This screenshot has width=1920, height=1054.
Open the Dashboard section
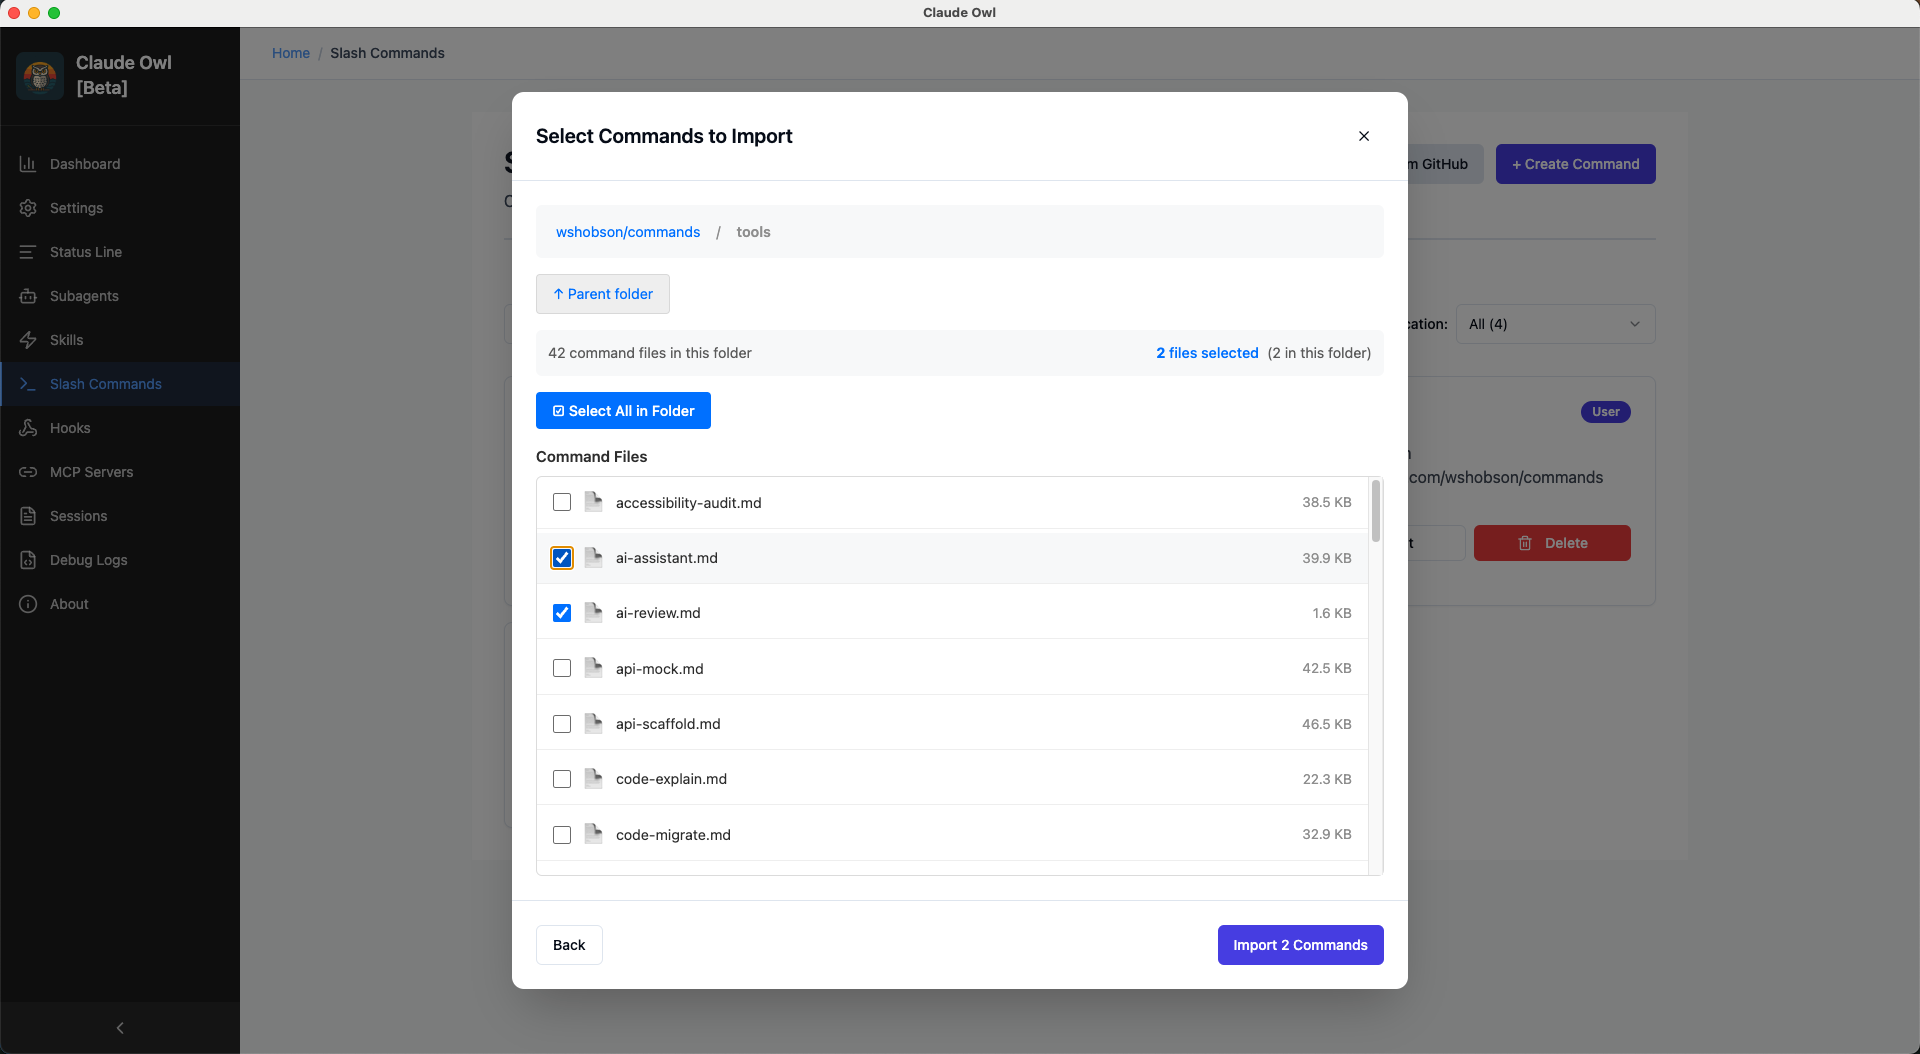[85, 163]
